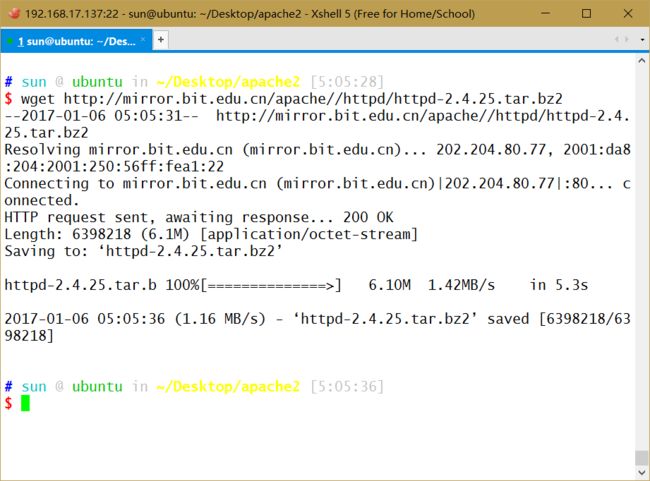Click the '6.10M' downloaded size
Viewport: 650px width, 481px height.
point(390,285)
